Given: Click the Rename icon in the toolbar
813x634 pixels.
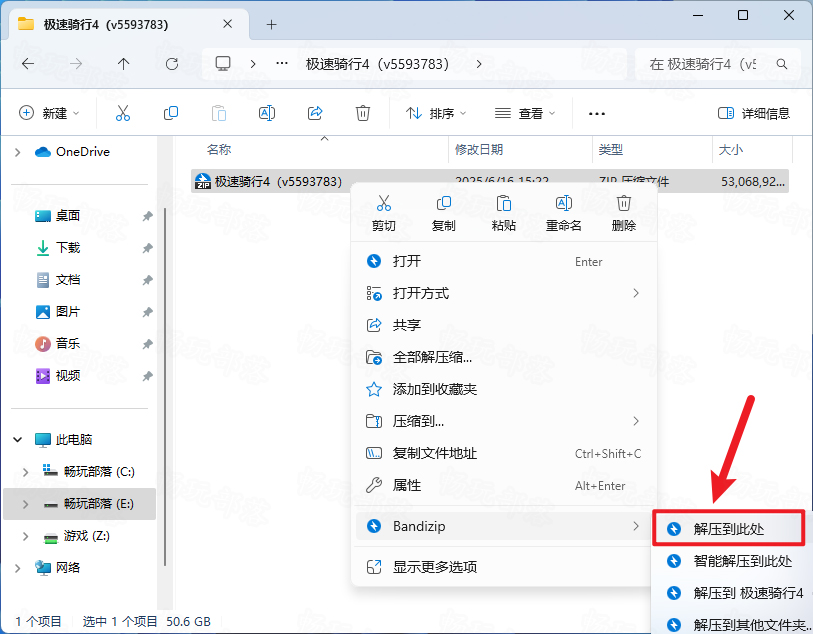Looking at the screenshot, I should (267, 113).
